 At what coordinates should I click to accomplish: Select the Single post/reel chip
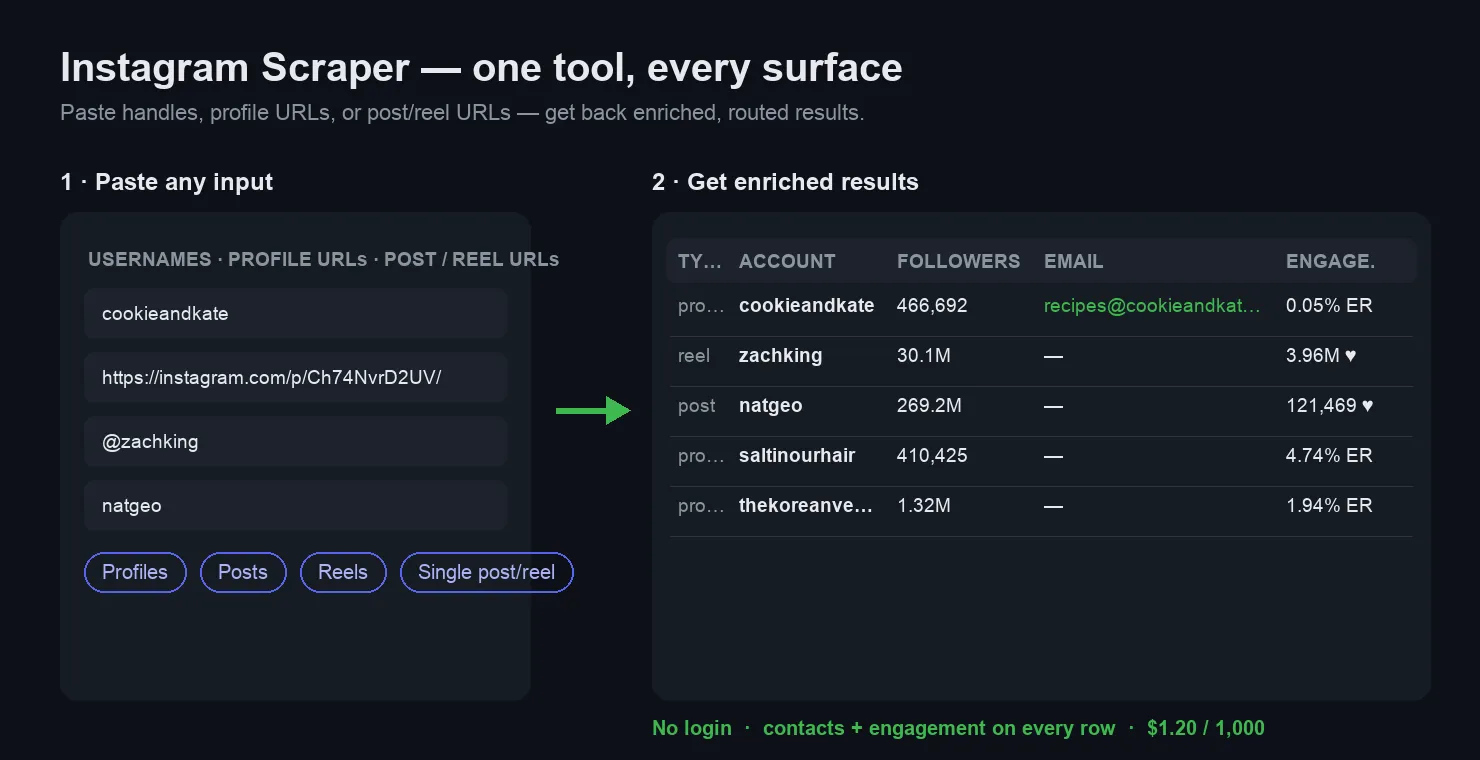(x=486, y=572)
